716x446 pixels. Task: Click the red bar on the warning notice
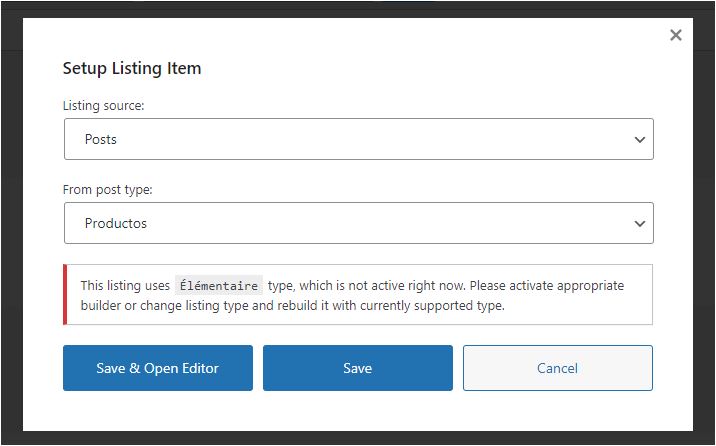coord(65,294)
